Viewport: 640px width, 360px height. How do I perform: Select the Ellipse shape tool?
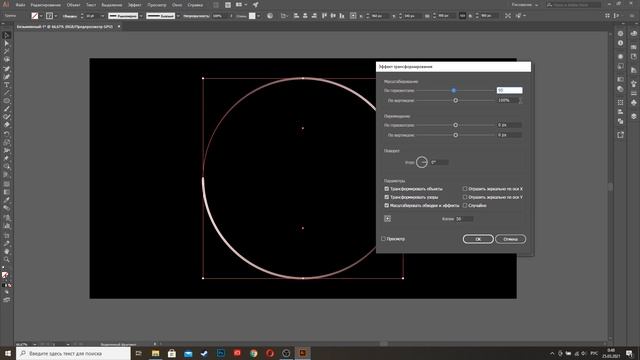(x=7, y=100)
